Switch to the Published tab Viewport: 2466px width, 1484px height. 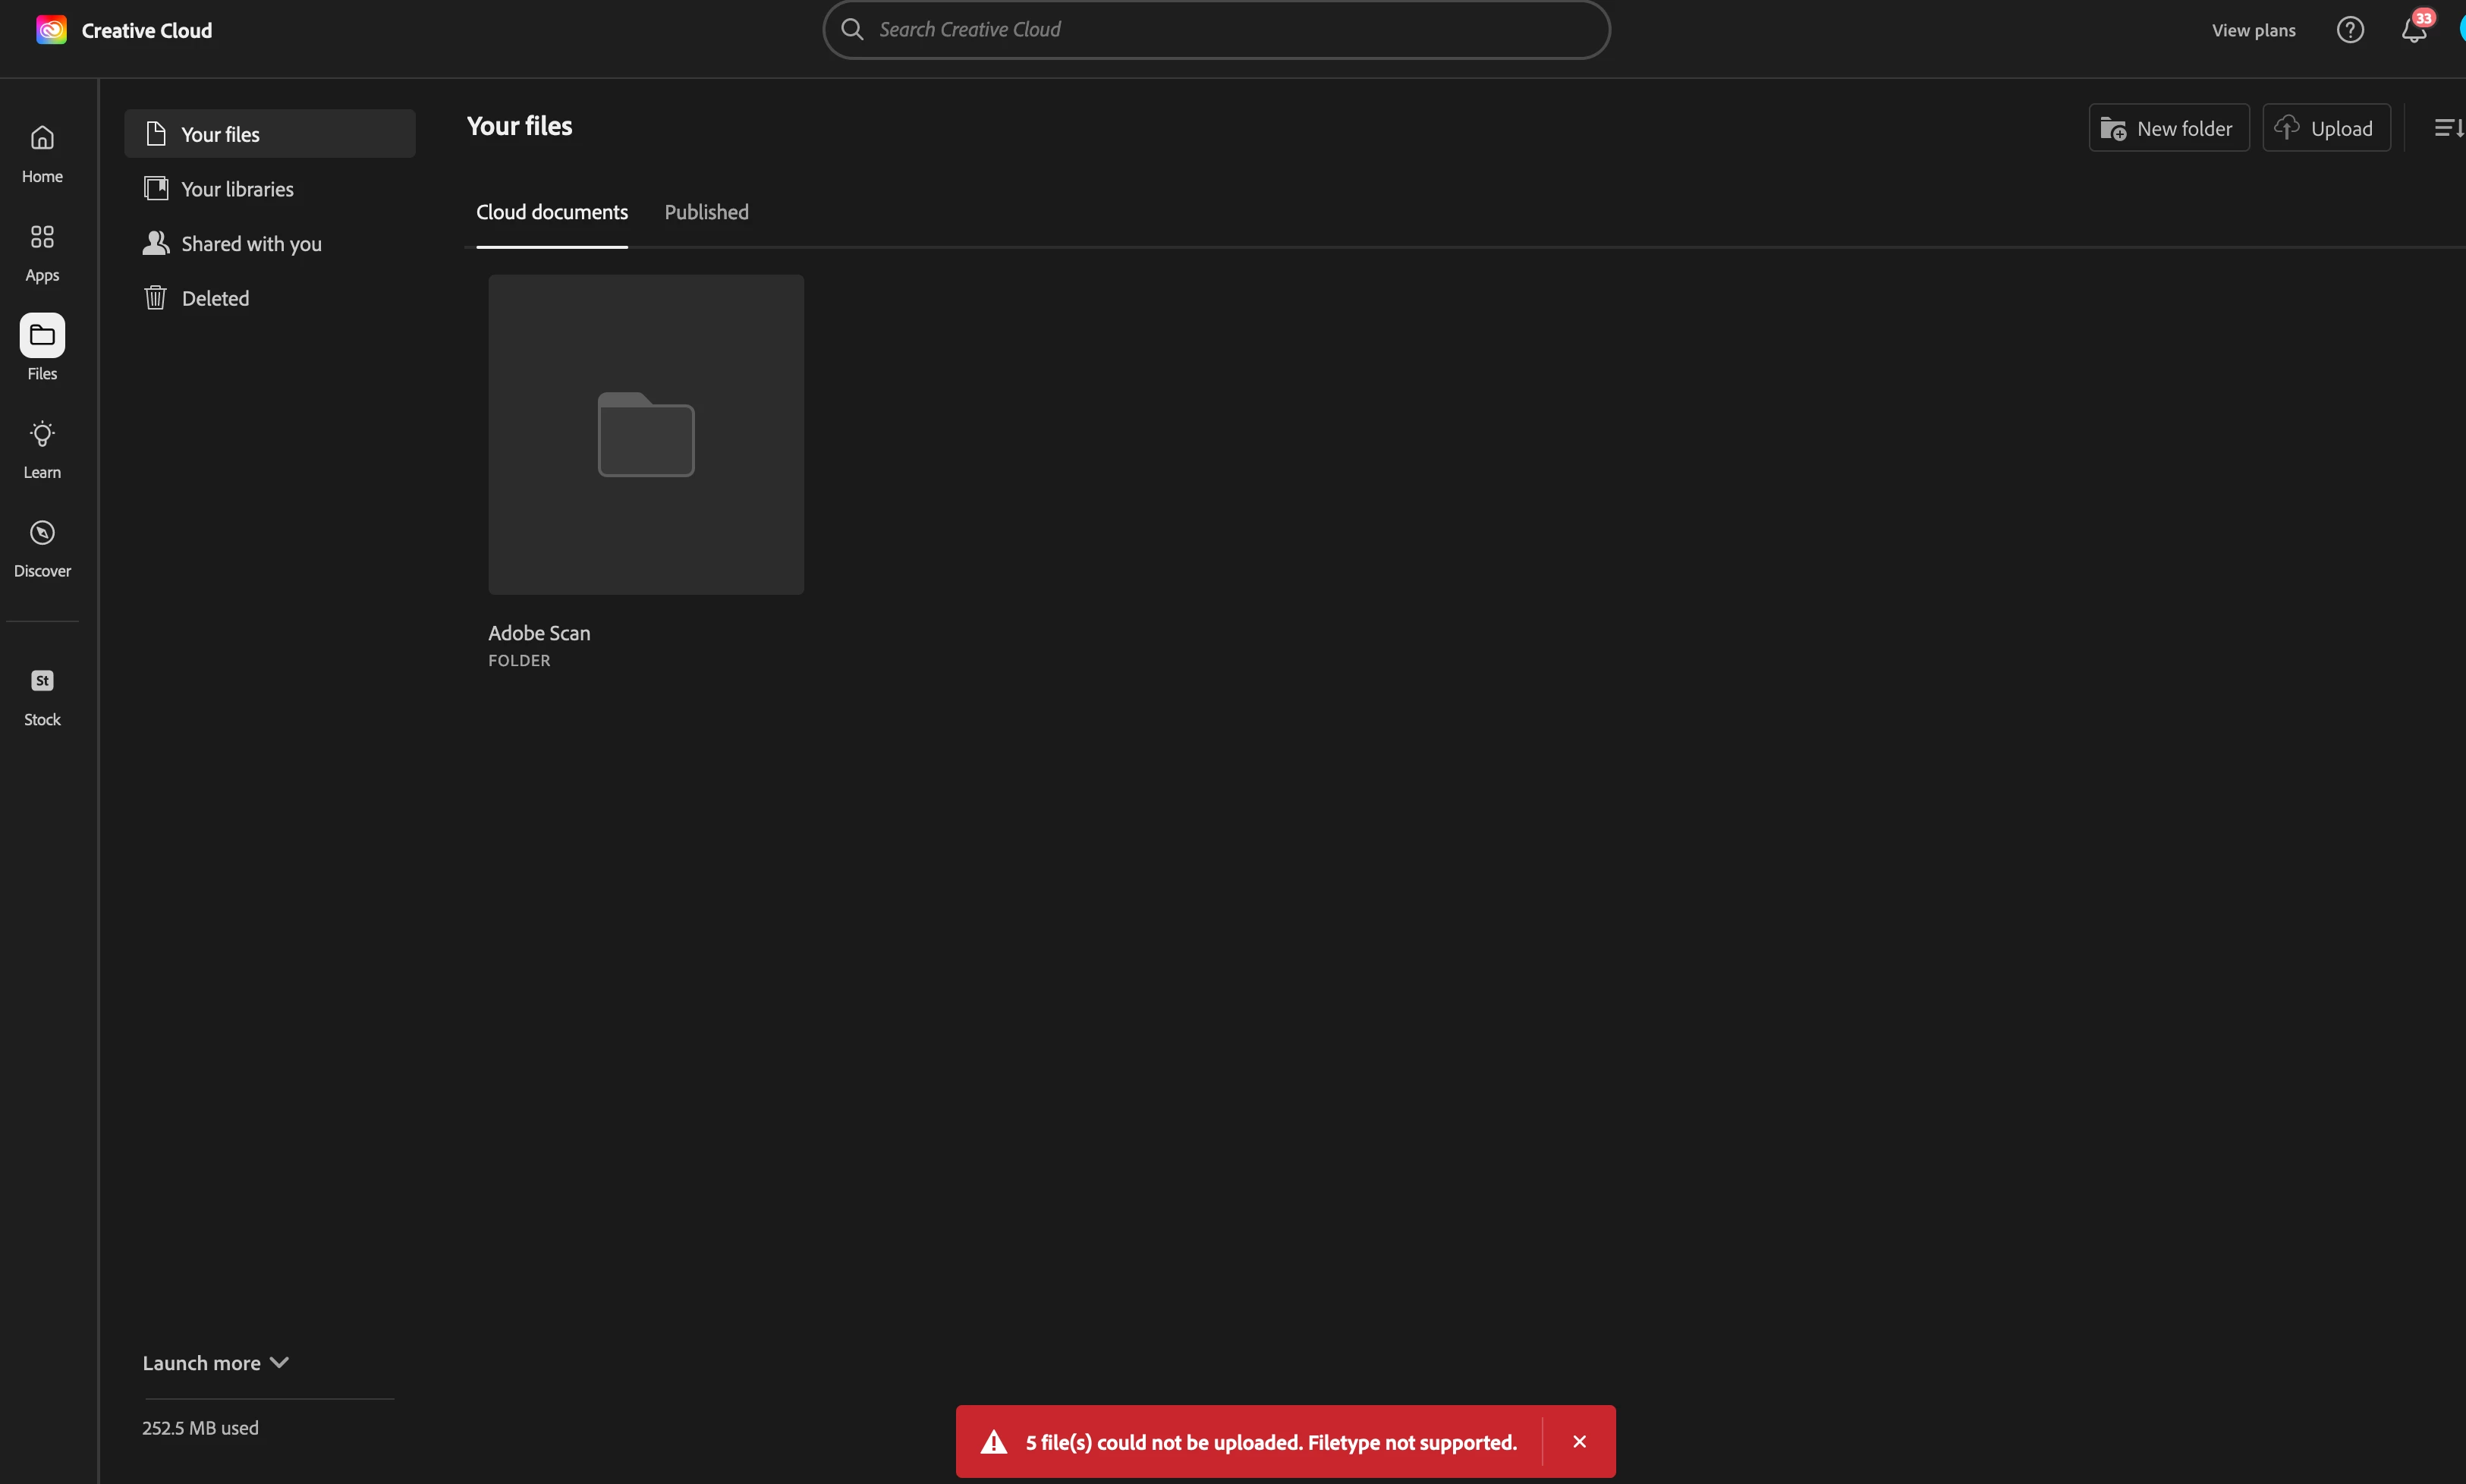706,212
